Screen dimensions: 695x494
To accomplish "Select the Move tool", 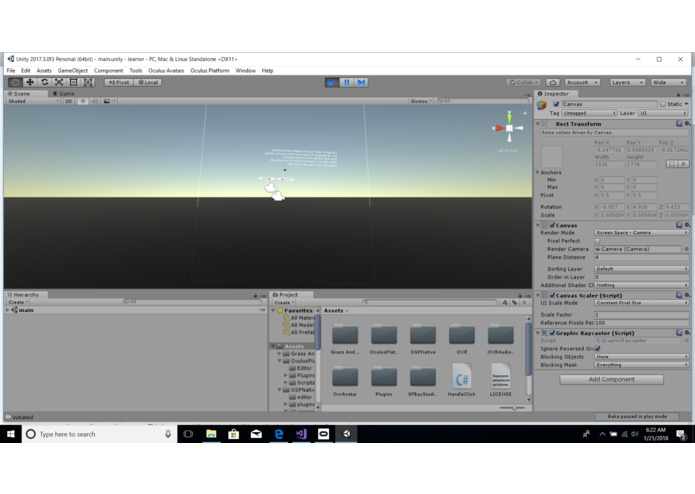I will 30,82.
